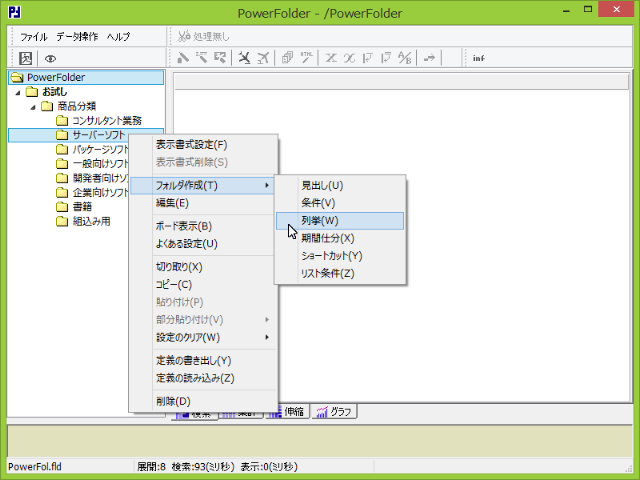Viewport: 640px width, 480px height.
Task: Open the ヘルプ menu
Action: coord(119,37)
